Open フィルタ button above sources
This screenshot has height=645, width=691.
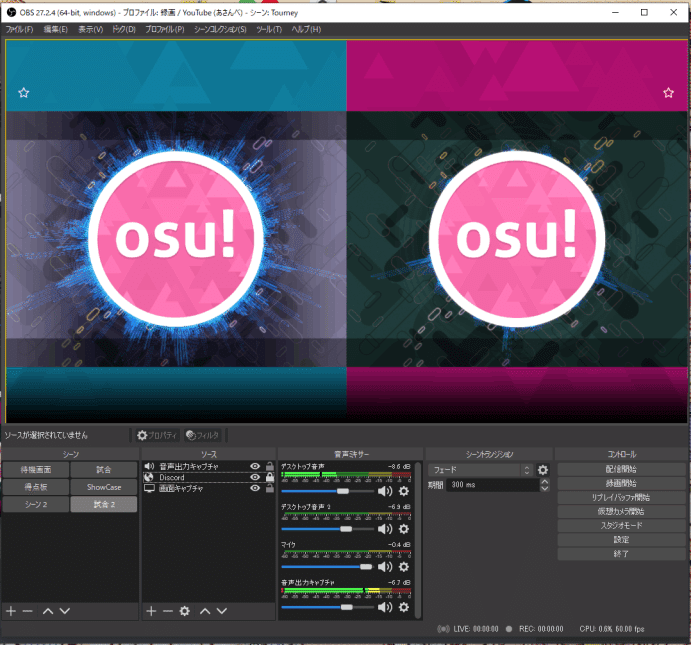pyautogui.click(x=203, y=435)
